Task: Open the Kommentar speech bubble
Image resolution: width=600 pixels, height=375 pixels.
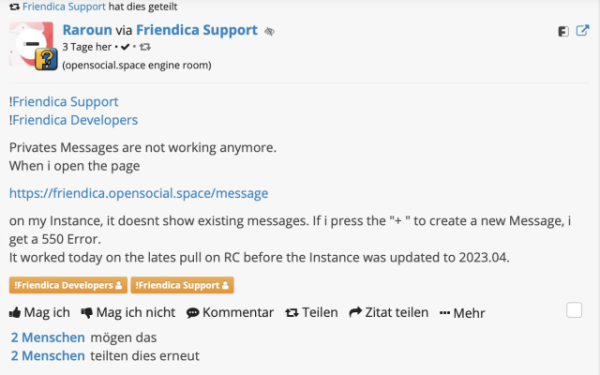Action: pyautogui.click(x=192, y=313)
